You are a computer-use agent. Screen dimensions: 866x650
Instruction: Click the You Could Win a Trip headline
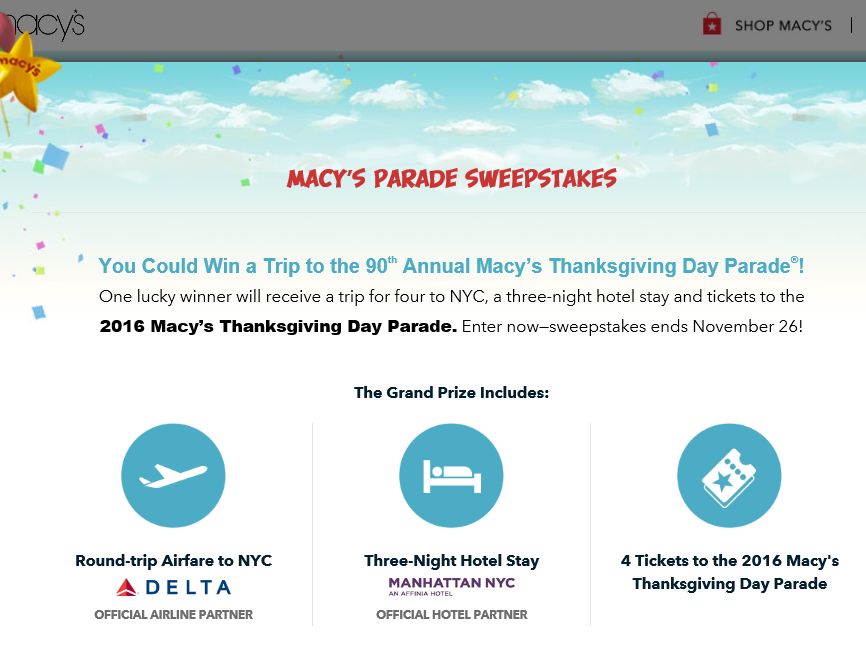[x=451, y=266]
